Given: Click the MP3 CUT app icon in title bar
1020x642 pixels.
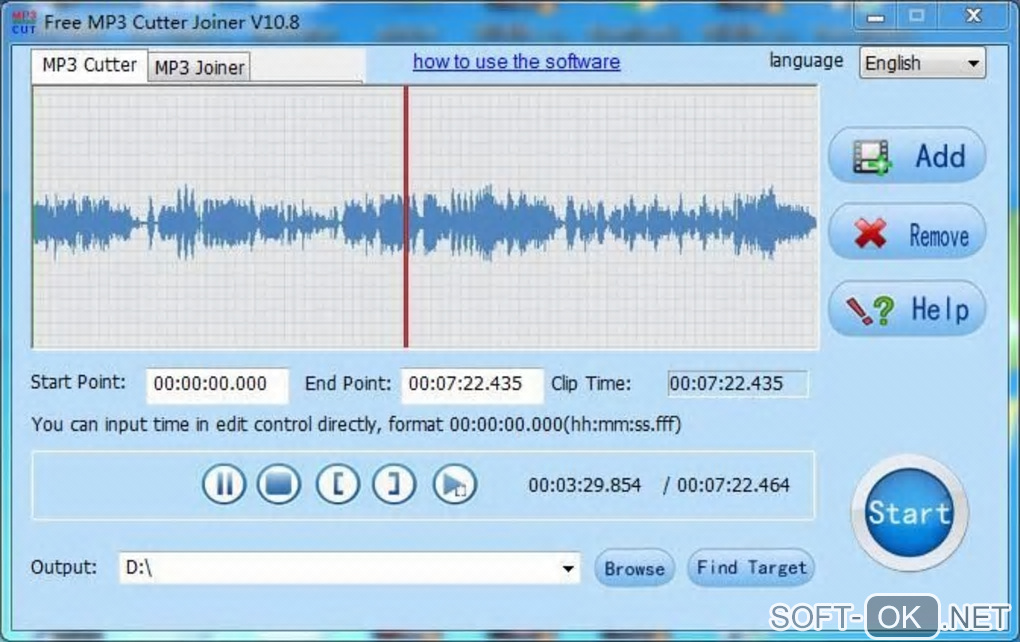Looking at the screenshot, I should click(24, 23).
